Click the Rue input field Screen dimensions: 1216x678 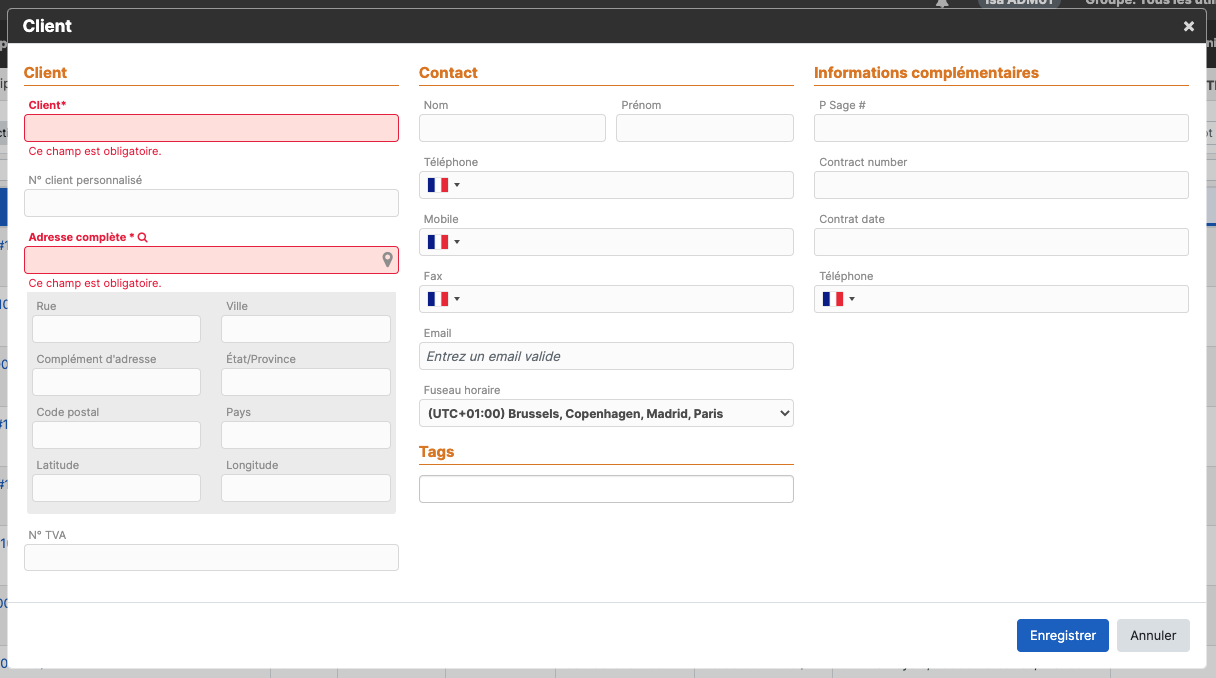[x=116, y=329]
